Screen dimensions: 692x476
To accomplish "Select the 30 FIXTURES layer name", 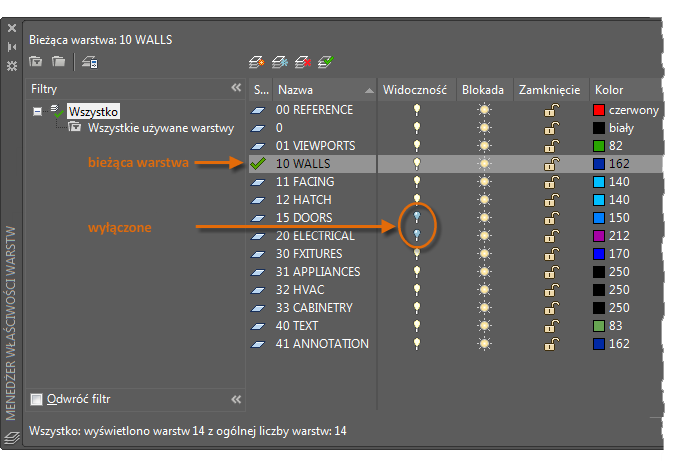I will tap(309, 254).
